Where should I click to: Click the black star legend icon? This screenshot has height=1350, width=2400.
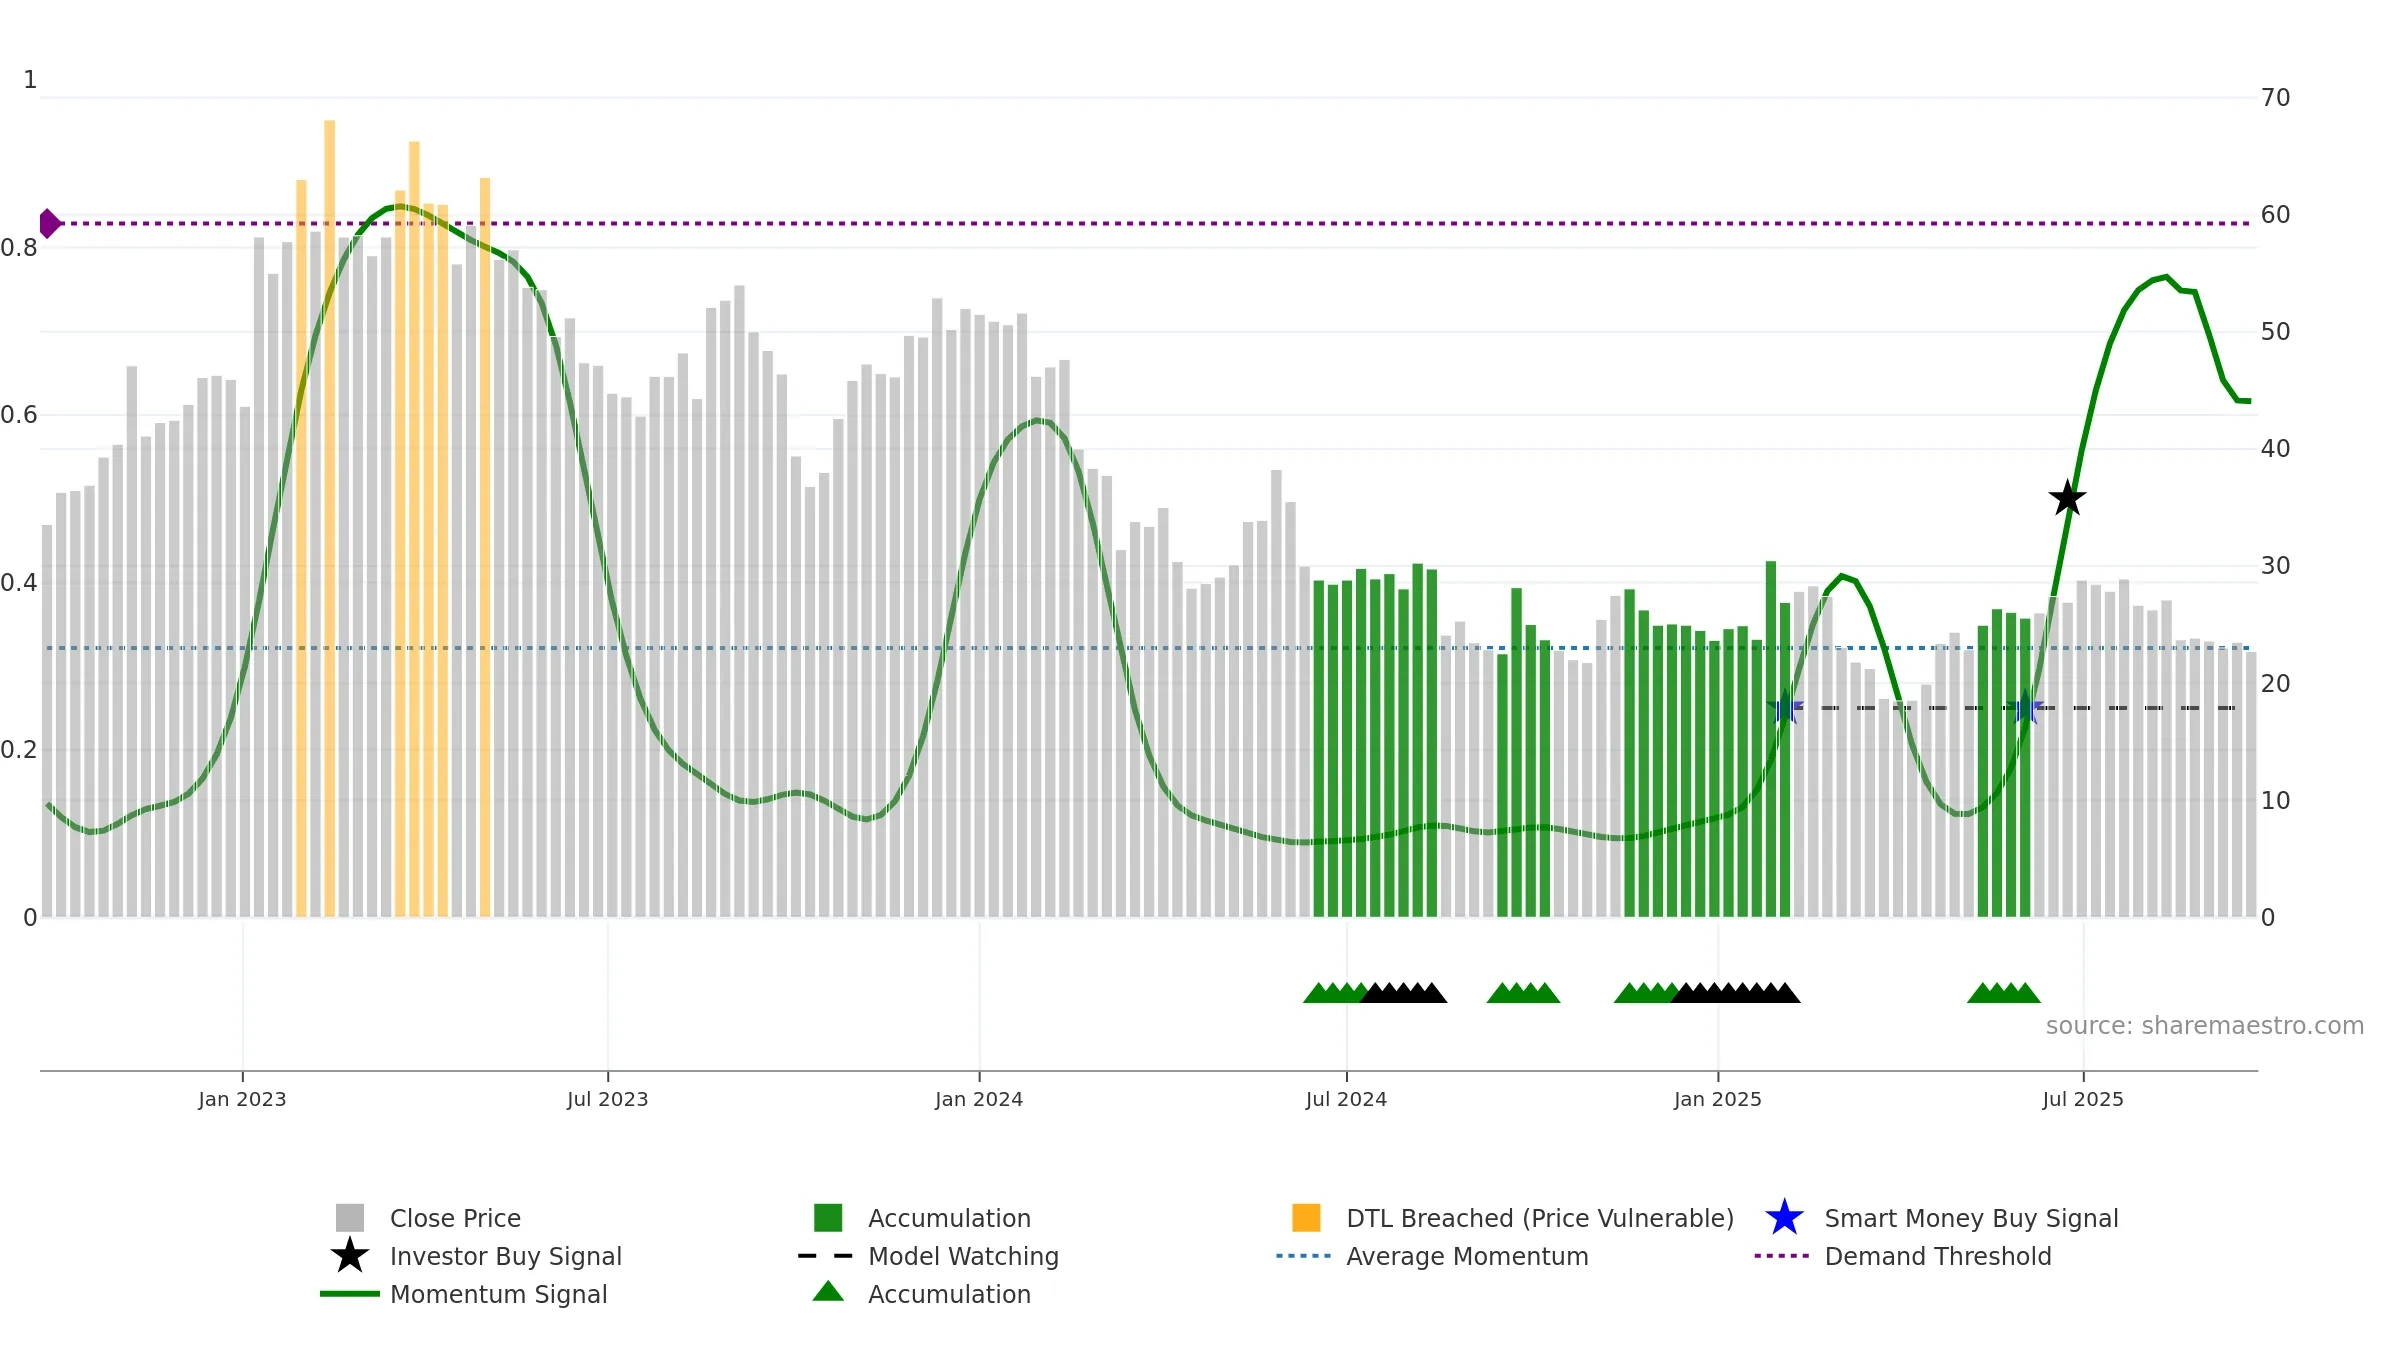click(x=350, y=1256)
